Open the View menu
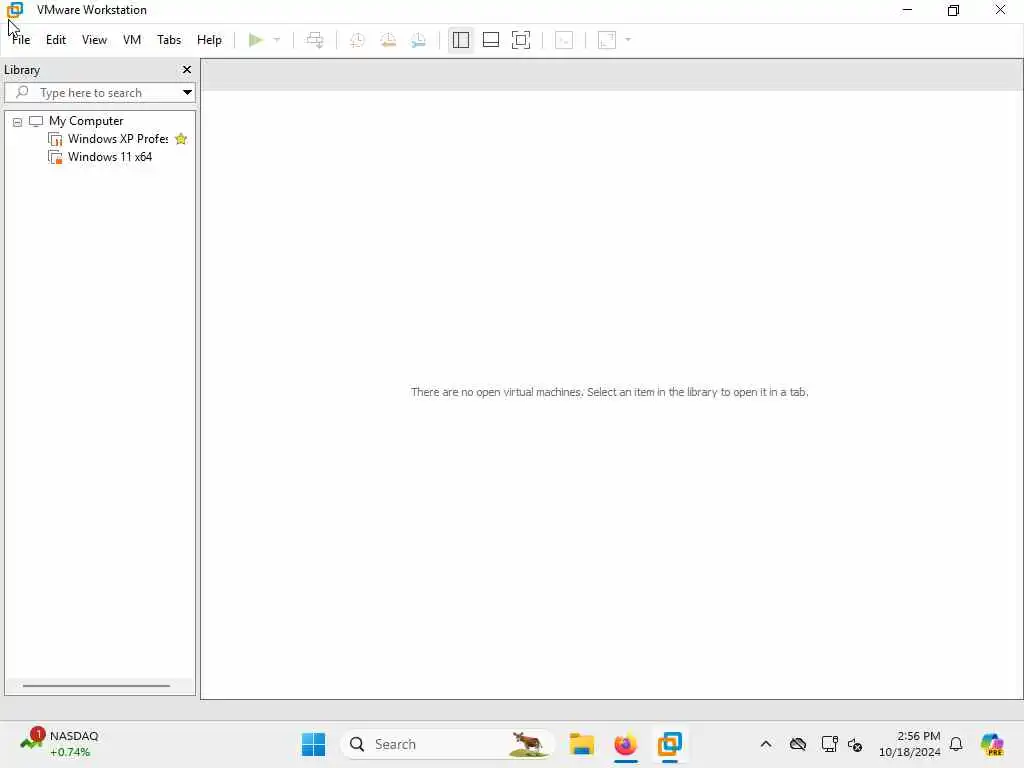1024x768 pixels. 94,40
